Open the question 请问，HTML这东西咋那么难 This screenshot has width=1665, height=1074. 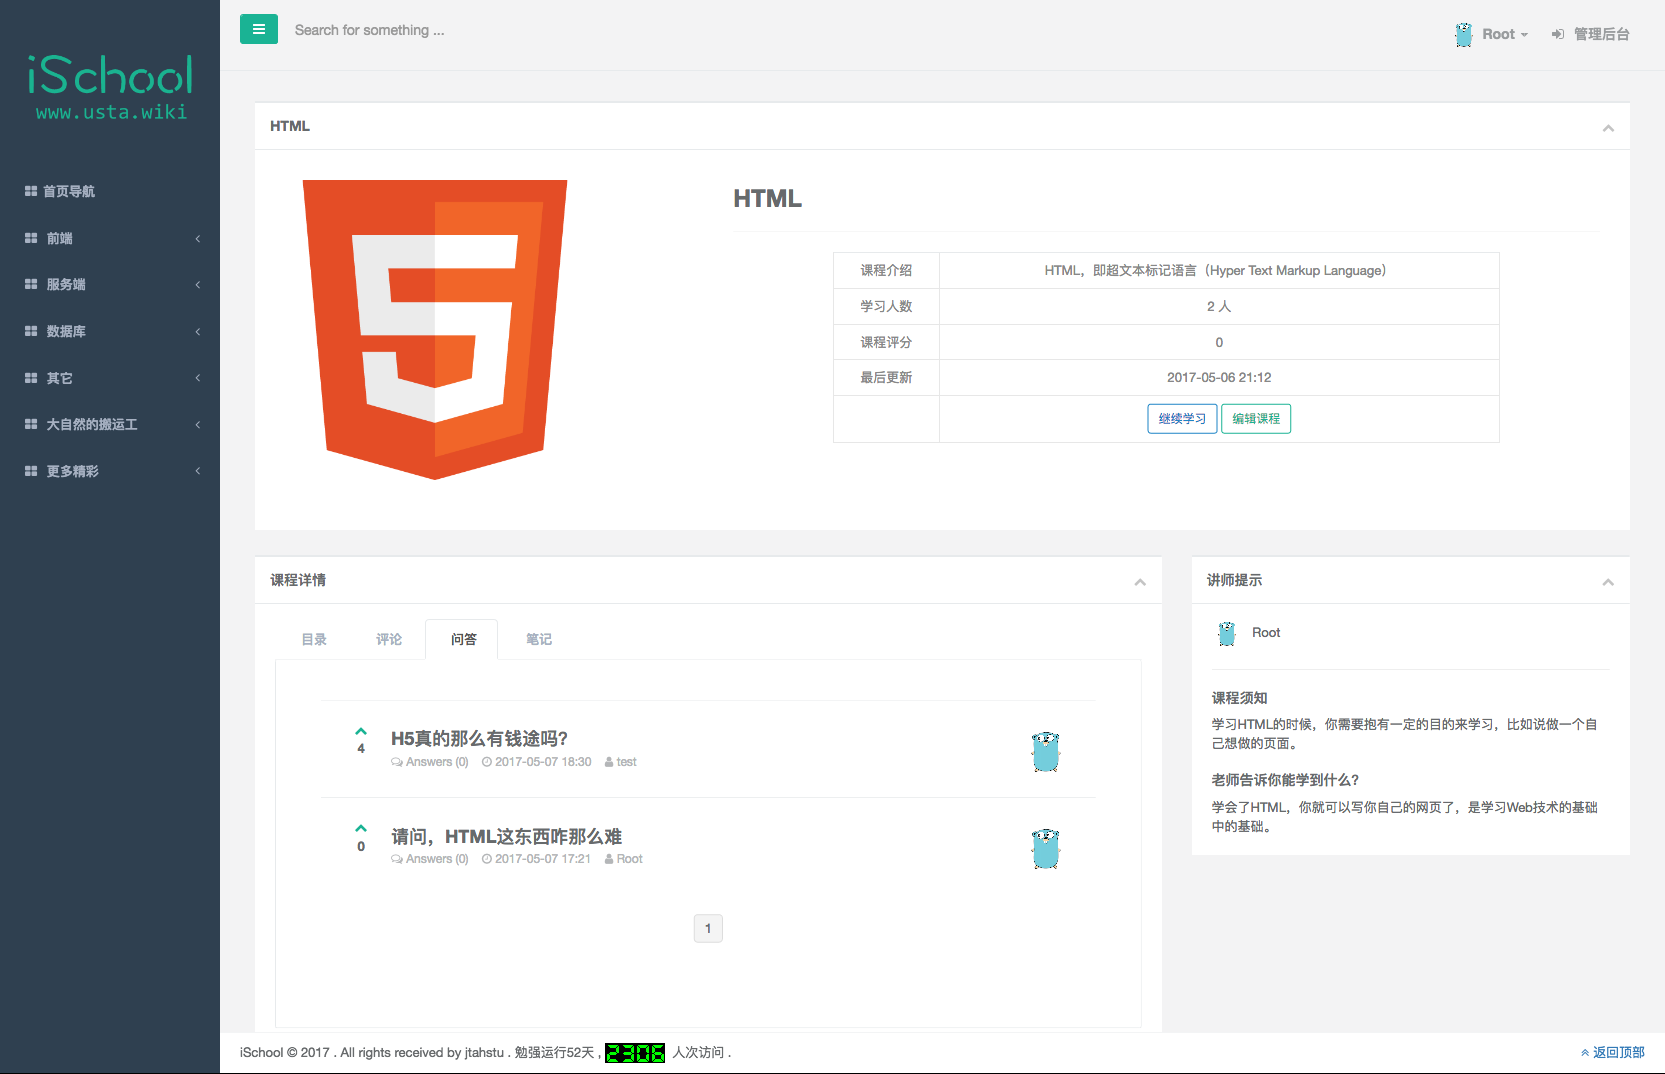[506, 836]
